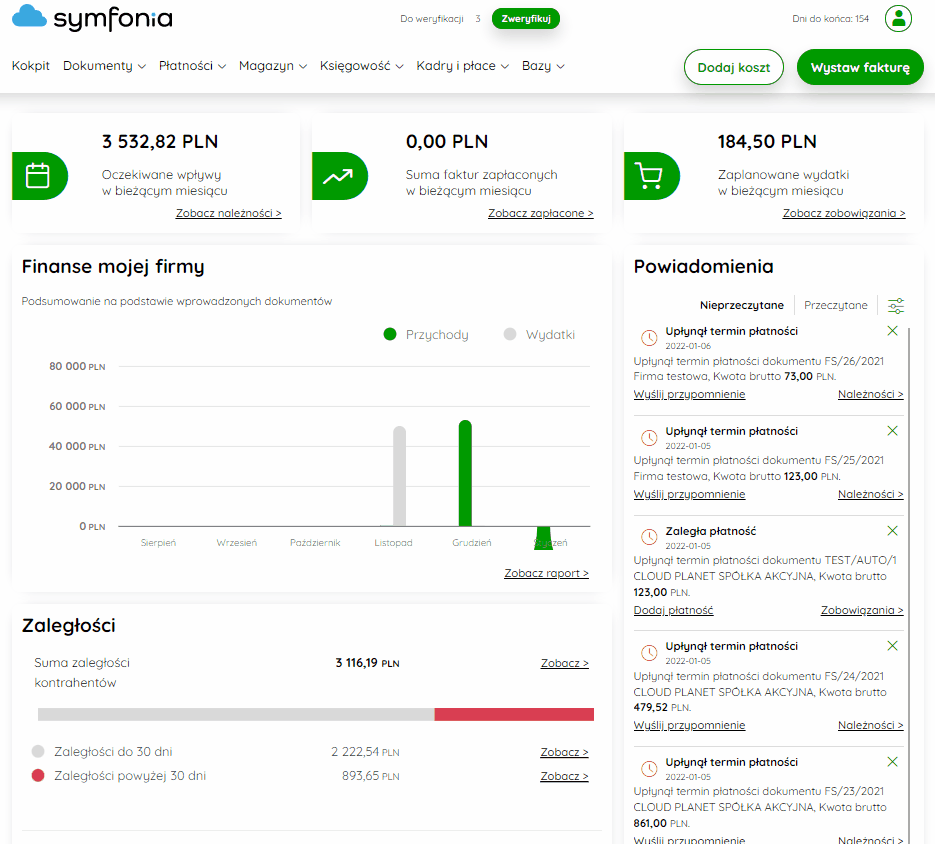Viewport: 935px width, 844px height.
Task: Click Dodaj płatność for TEST/AUTO/1
Action: pos(673,610)
